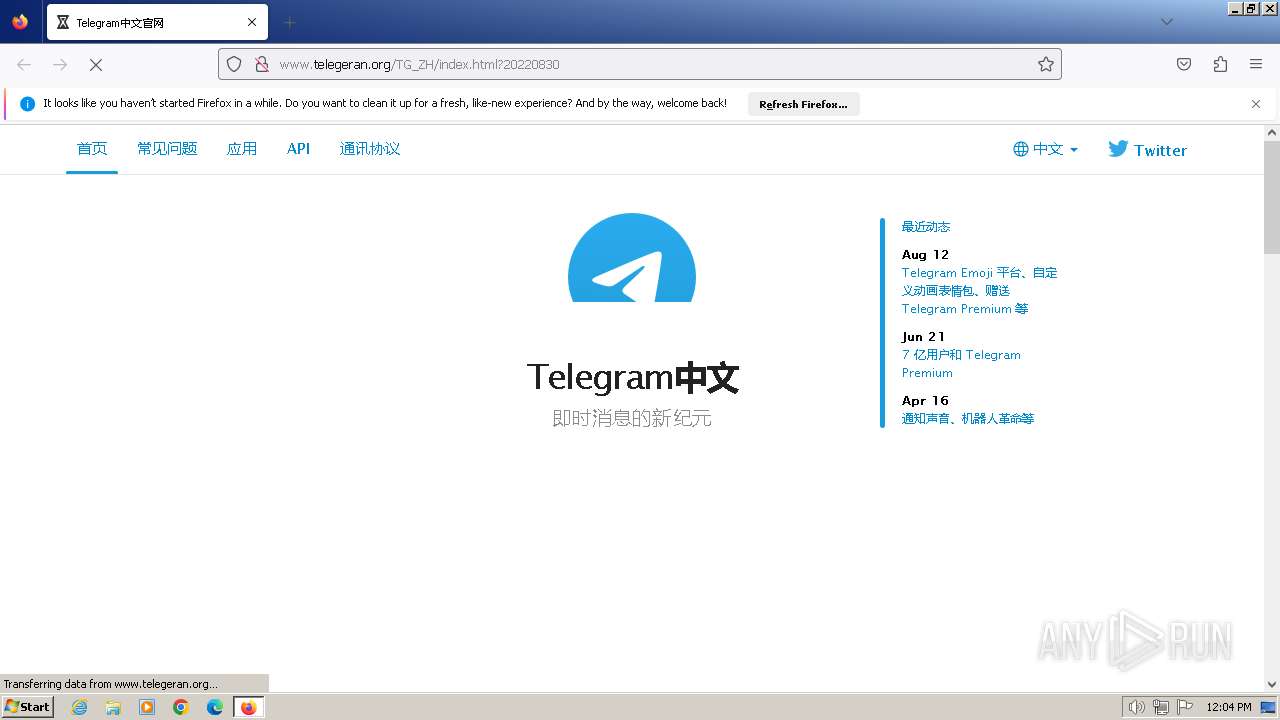
Task: Launch Internet Explorer from taskbar
Action: [79, 707]
